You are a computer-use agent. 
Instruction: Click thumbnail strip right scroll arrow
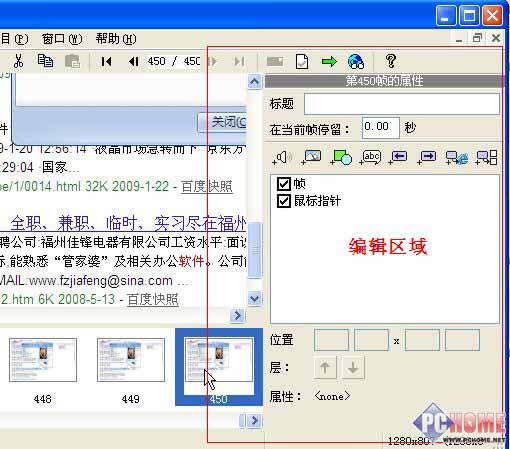pyautogui.click(x=255, y=421)
